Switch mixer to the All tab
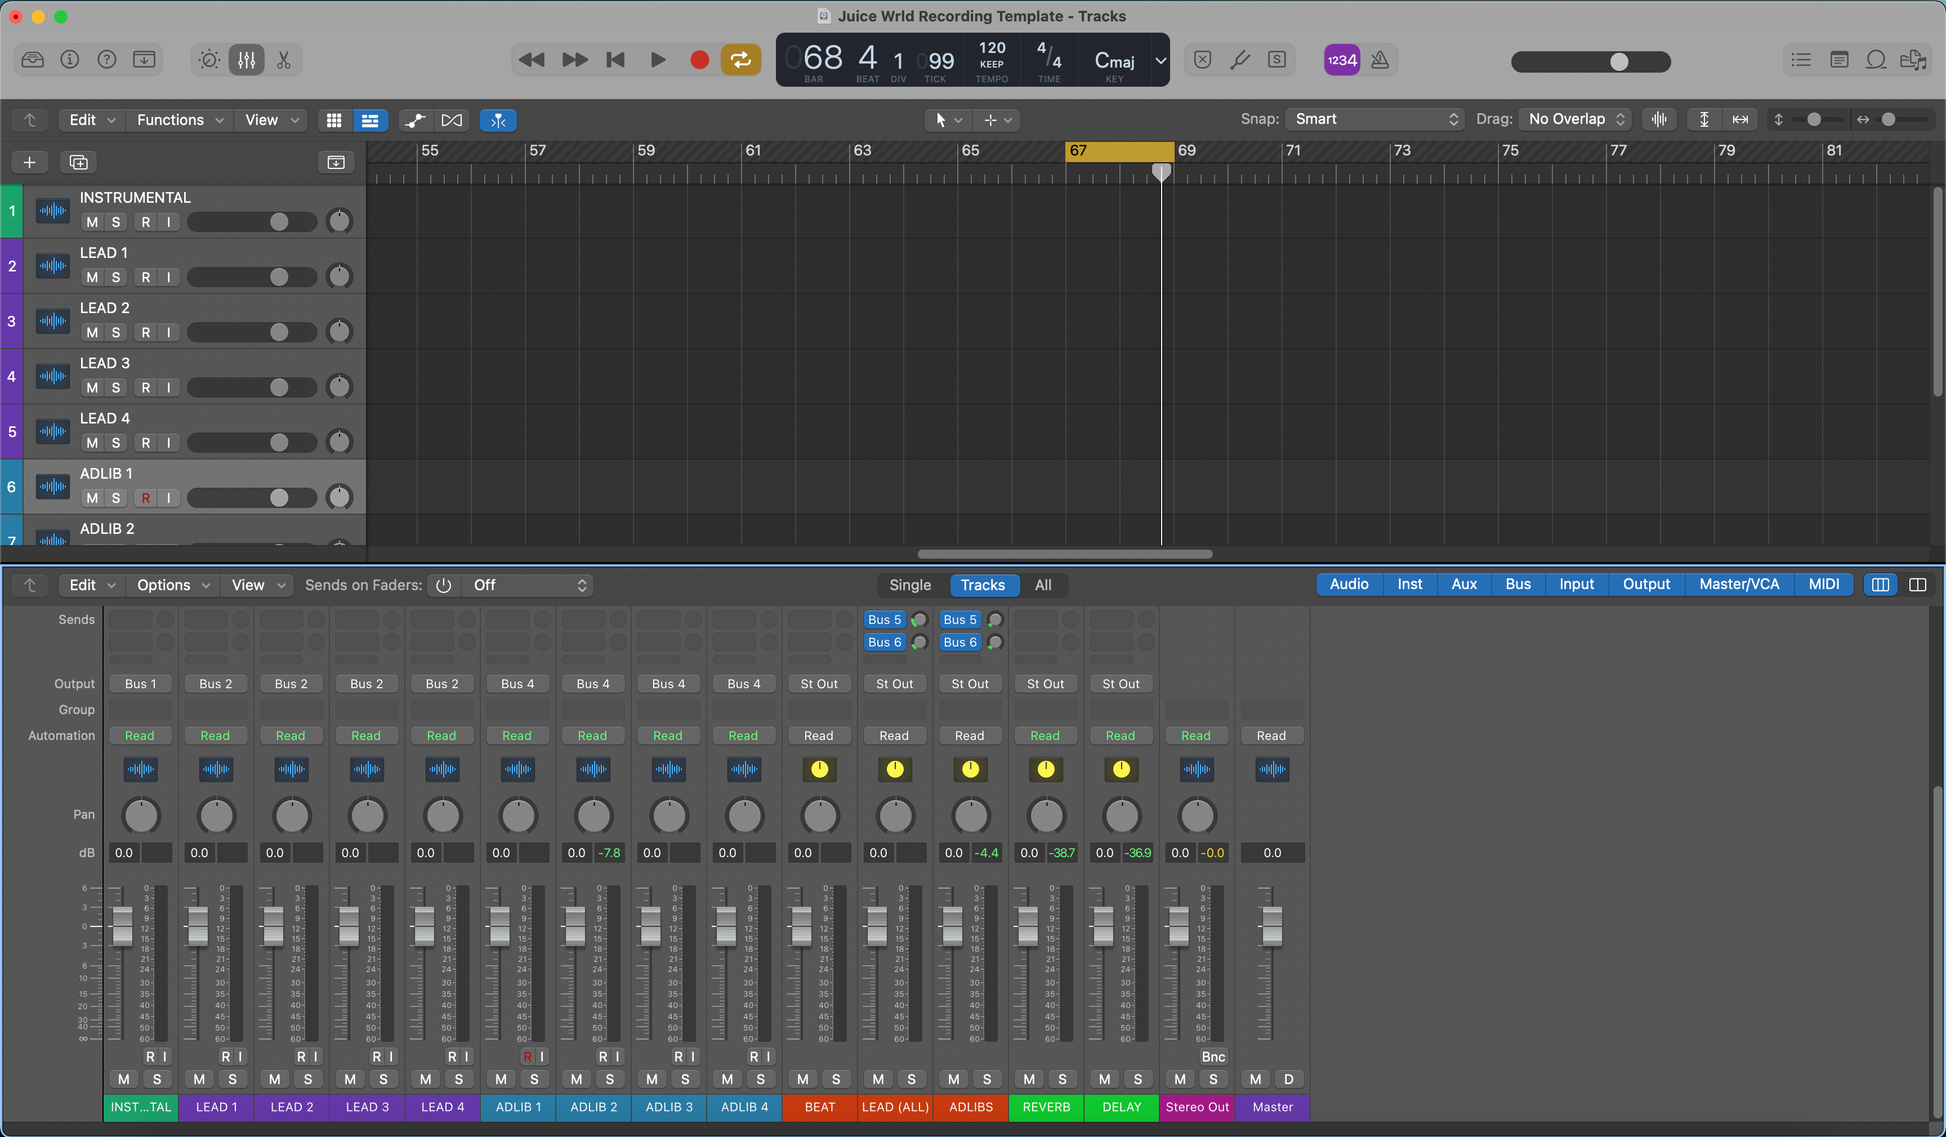 click(x=1042, y=585)
